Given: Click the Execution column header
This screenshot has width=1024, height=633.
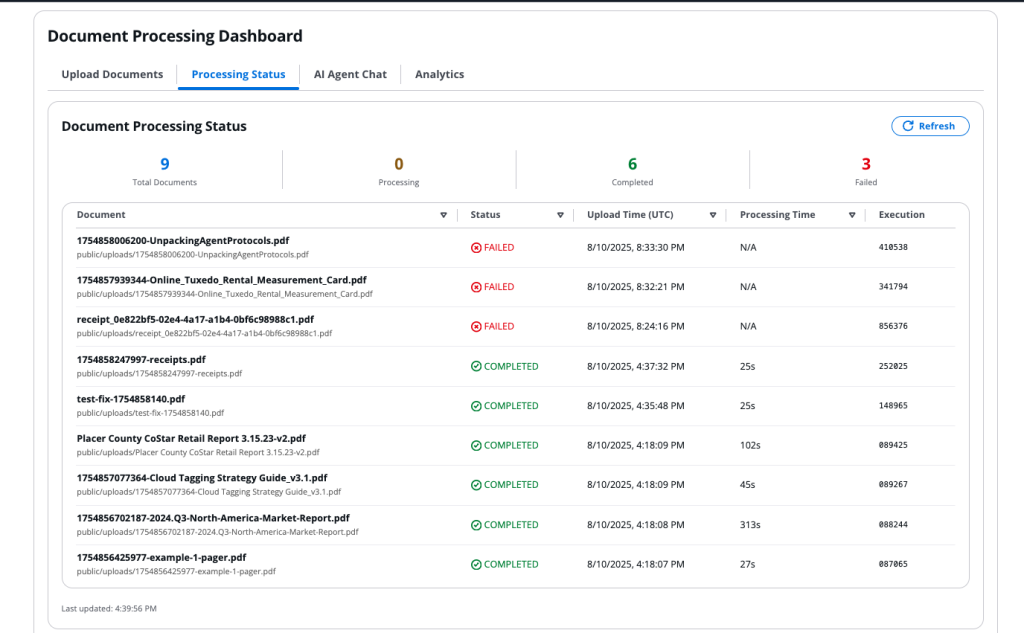Looking at the screenshot, I should click(901, 214).
